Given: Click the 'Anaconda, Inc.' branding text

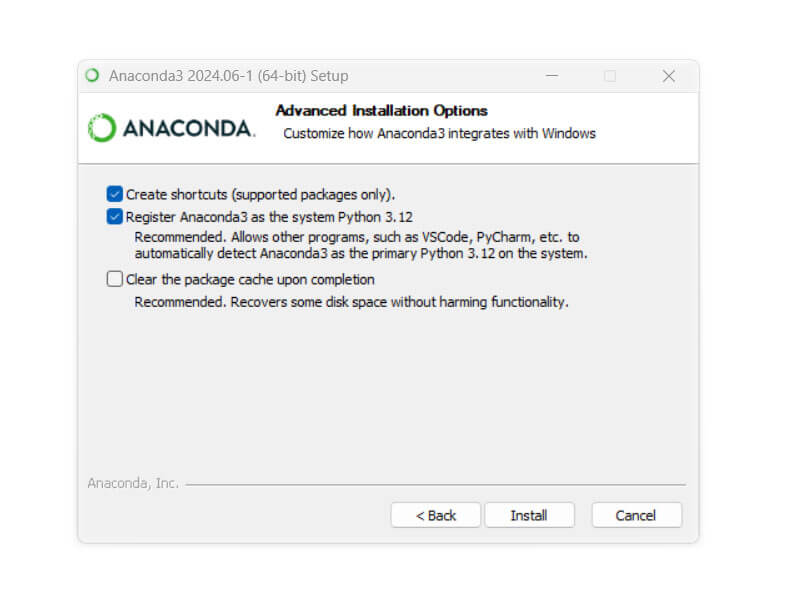Looking at the screenshot, I should pos(133,483).
